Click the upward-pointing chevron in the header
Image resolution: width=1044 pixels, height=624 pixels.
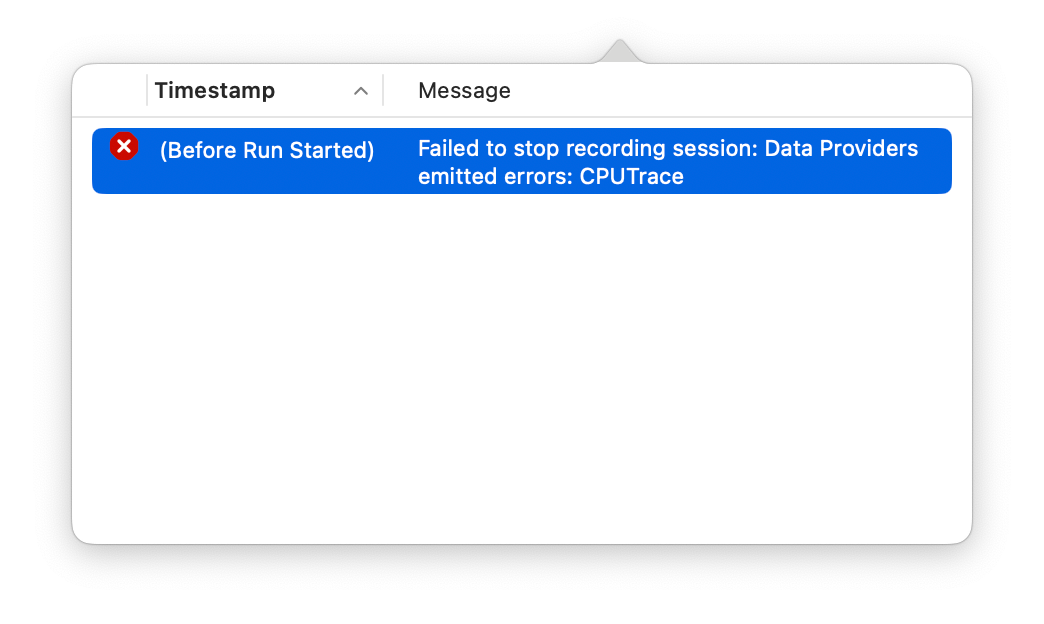[x=362, y=90]
